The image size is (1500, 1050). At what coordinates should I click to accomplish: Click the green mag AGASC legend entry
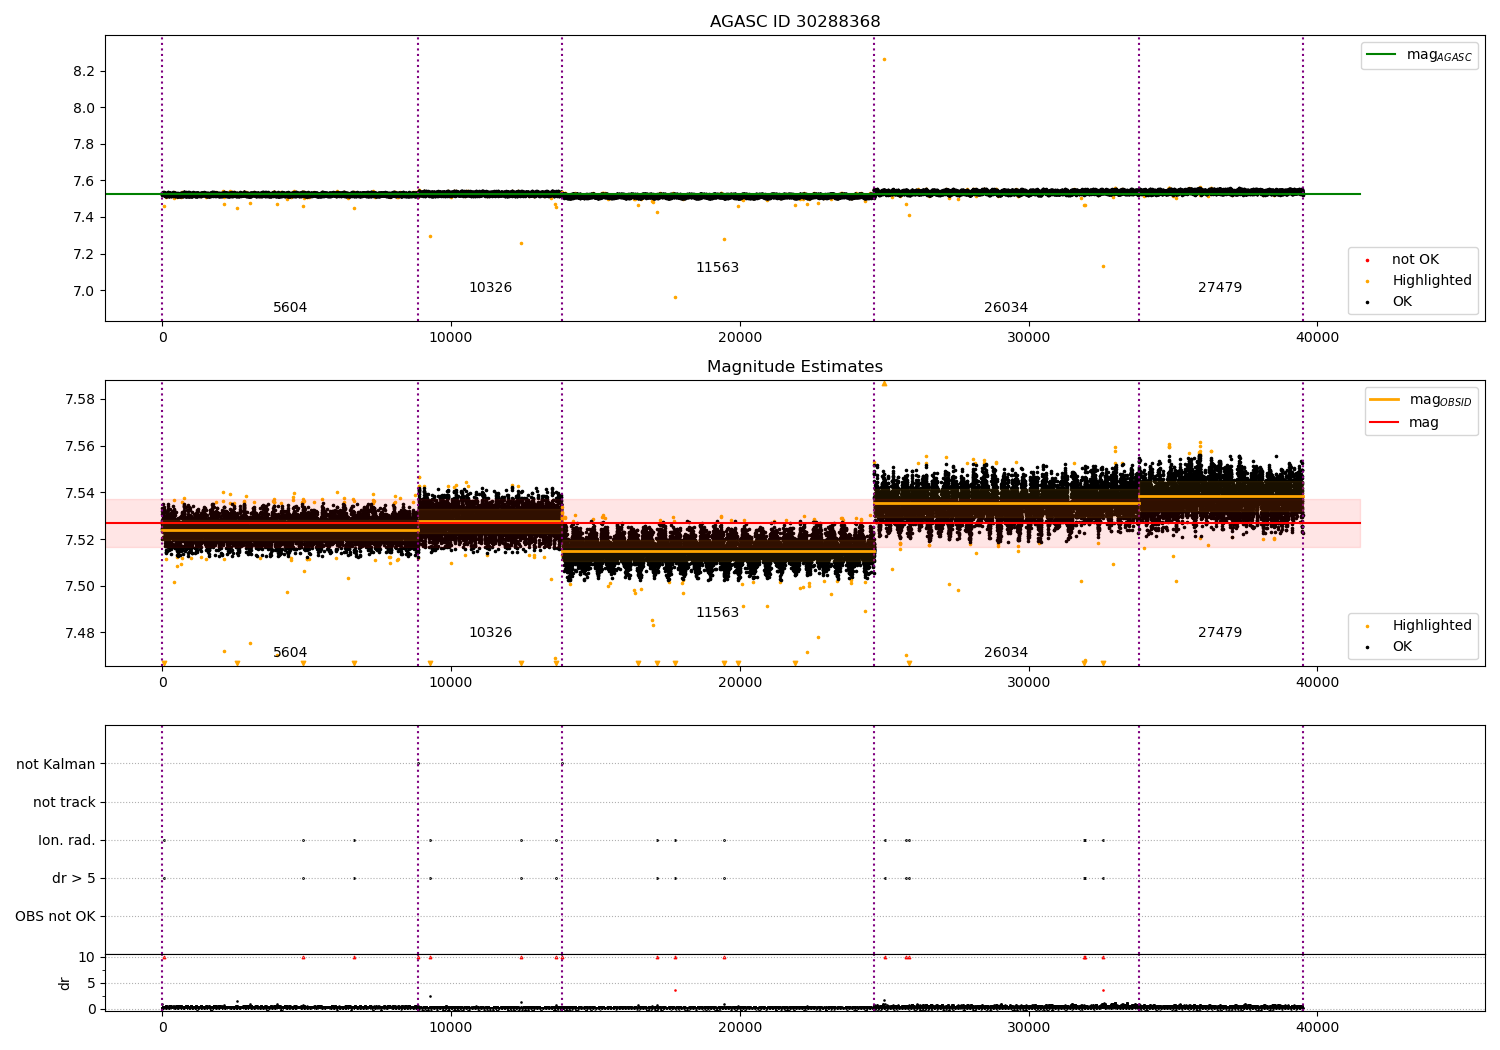coord(1419,55)
